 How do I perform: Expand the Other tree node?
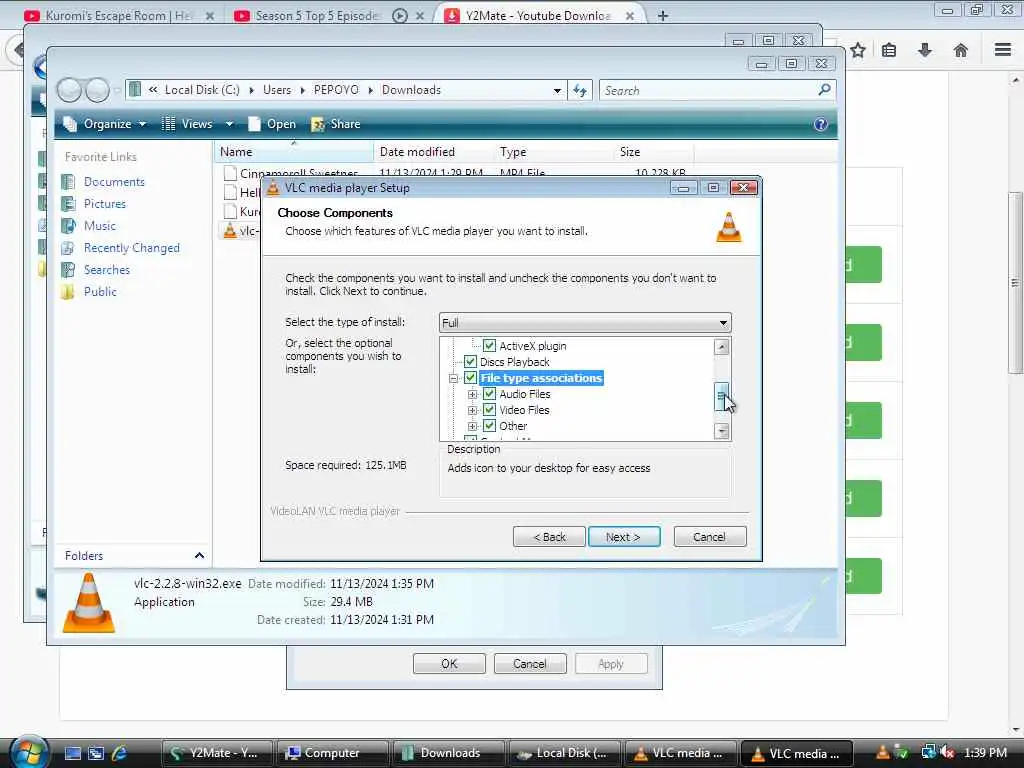click(473, 426)
